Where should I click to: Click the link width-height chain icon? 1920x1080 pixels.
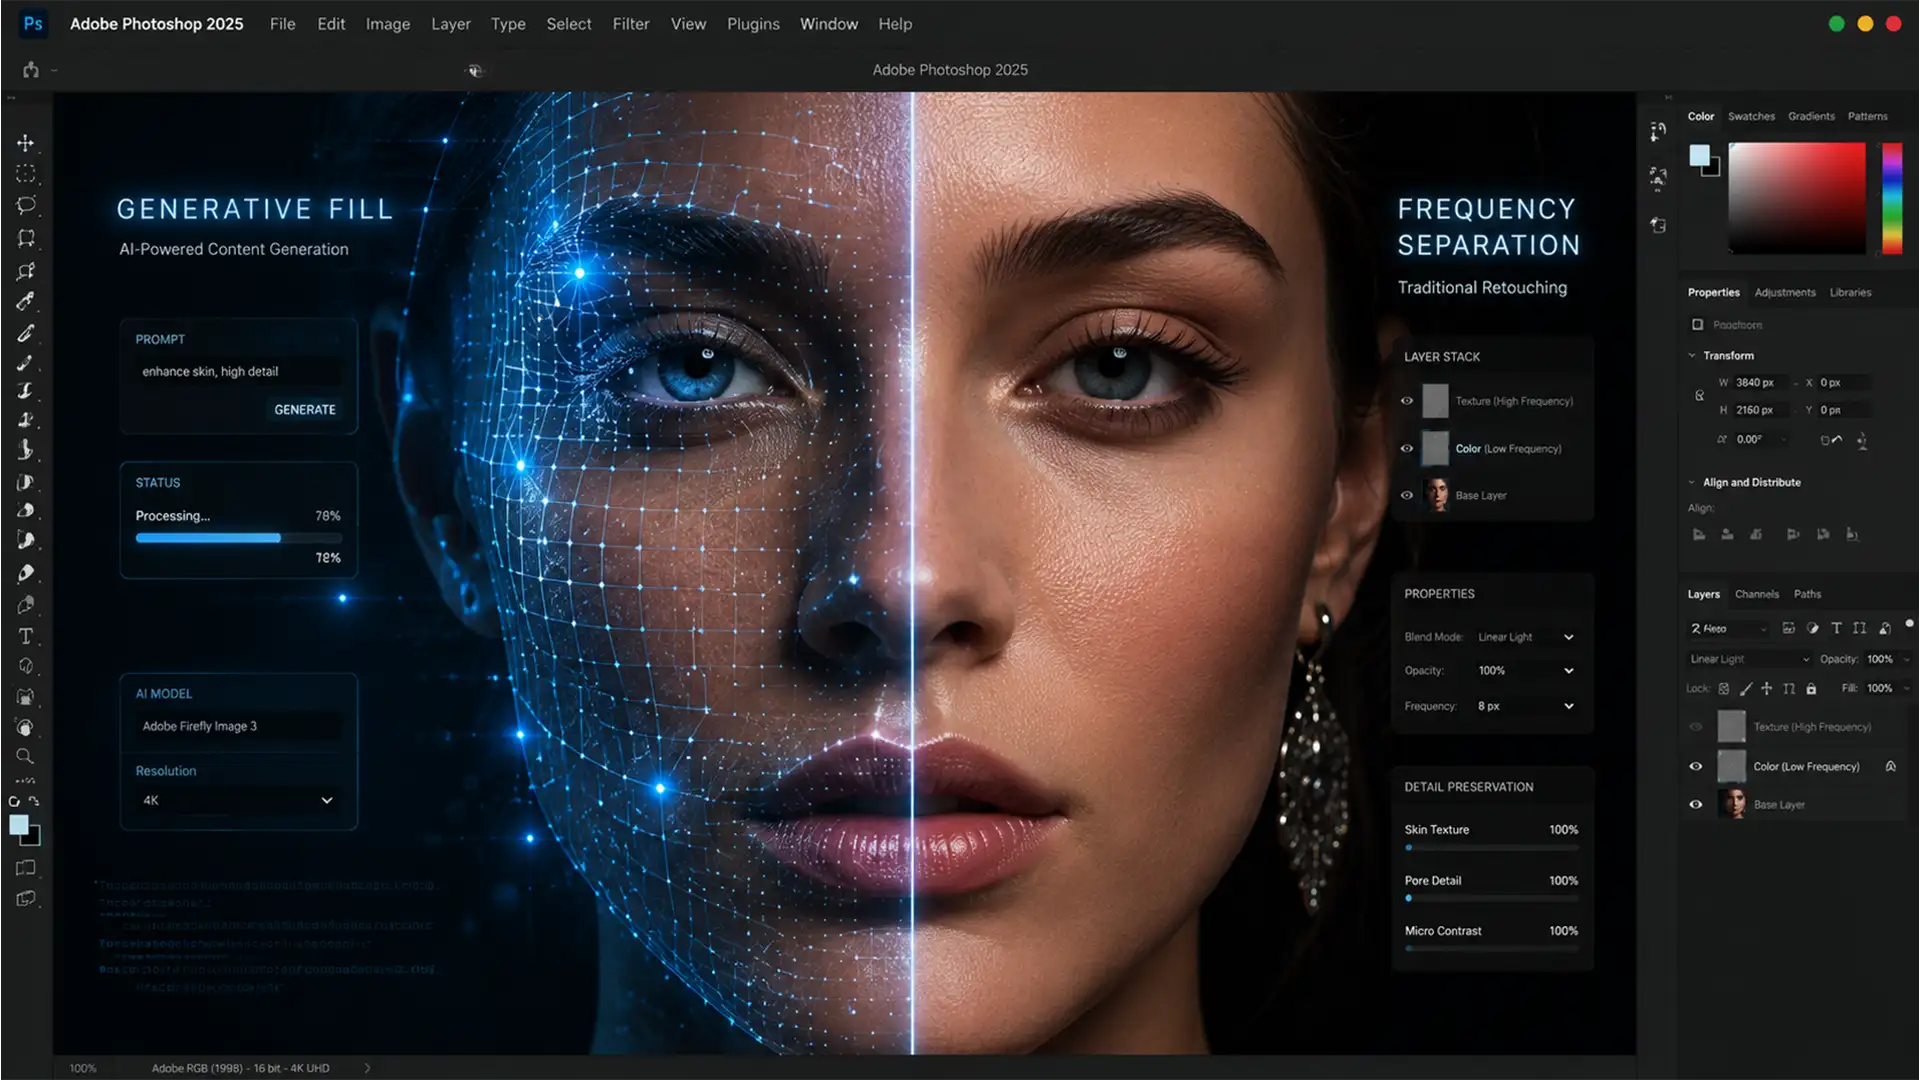1699,396
